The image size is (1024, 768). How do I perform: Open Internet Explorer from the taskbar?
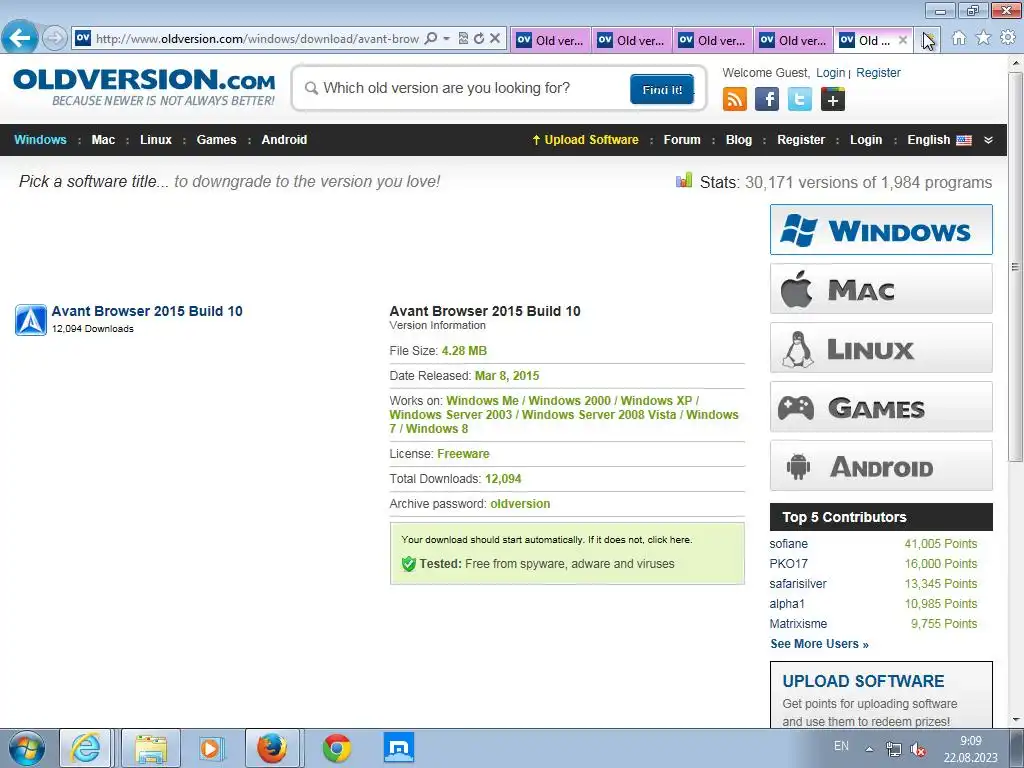(x=86, y=748)
